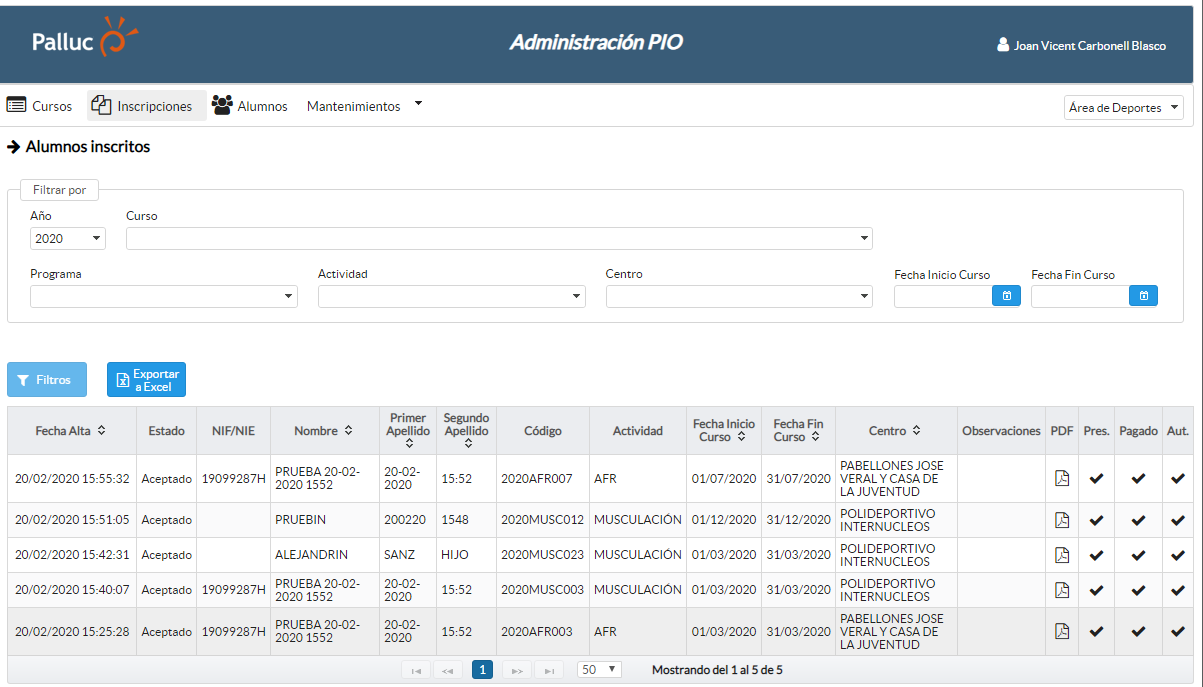The width and height of the screenshot is (1203, 687).
Task: Open the Año dropdown showing 2020
Action: (68, 239)
